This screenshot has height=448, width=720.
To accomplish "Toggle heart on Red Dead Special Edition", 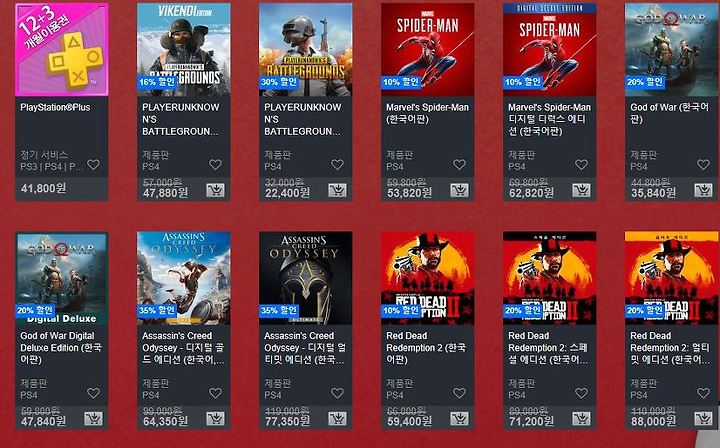I will 581,393.
